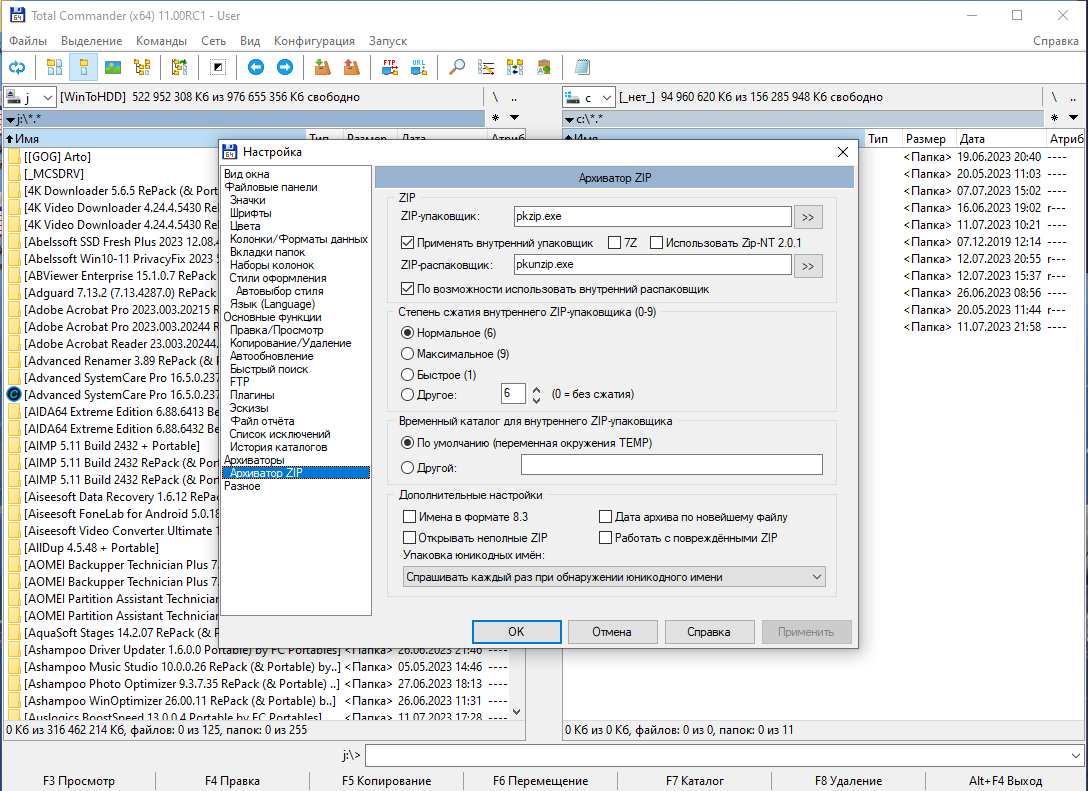The height and width of the screenshot is (791, 1088).
Task: Click the tree icon with green arrow
Action: [180, 67]
